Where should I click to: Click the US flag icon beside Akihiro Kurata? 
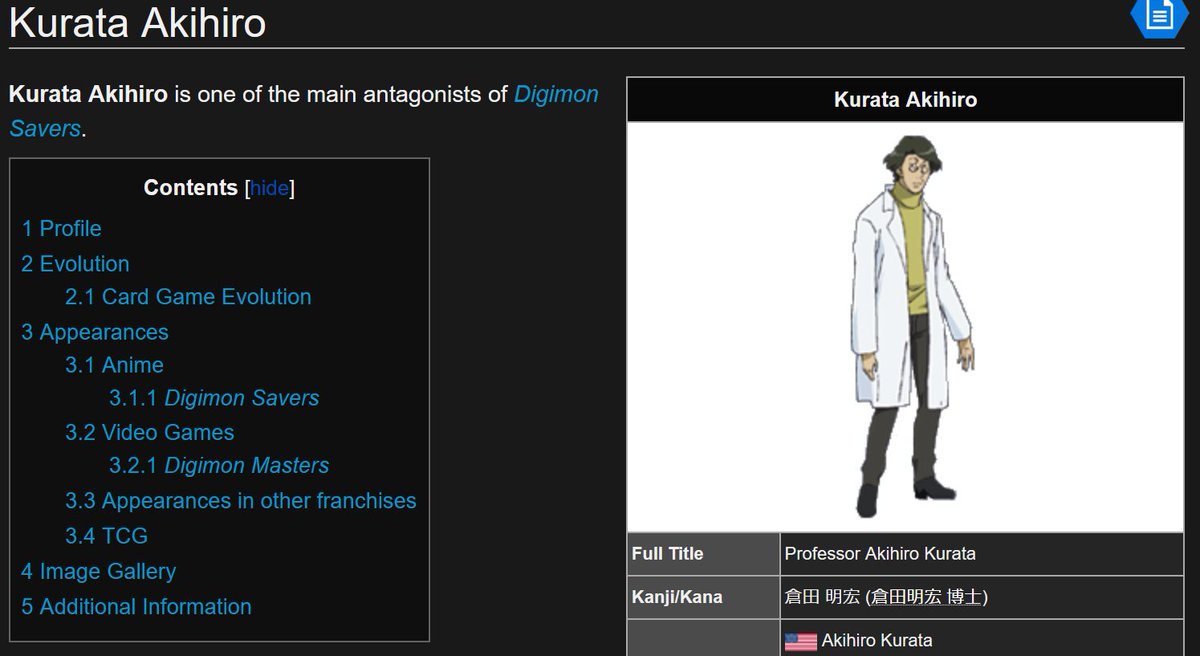click(x=801, y=641)
